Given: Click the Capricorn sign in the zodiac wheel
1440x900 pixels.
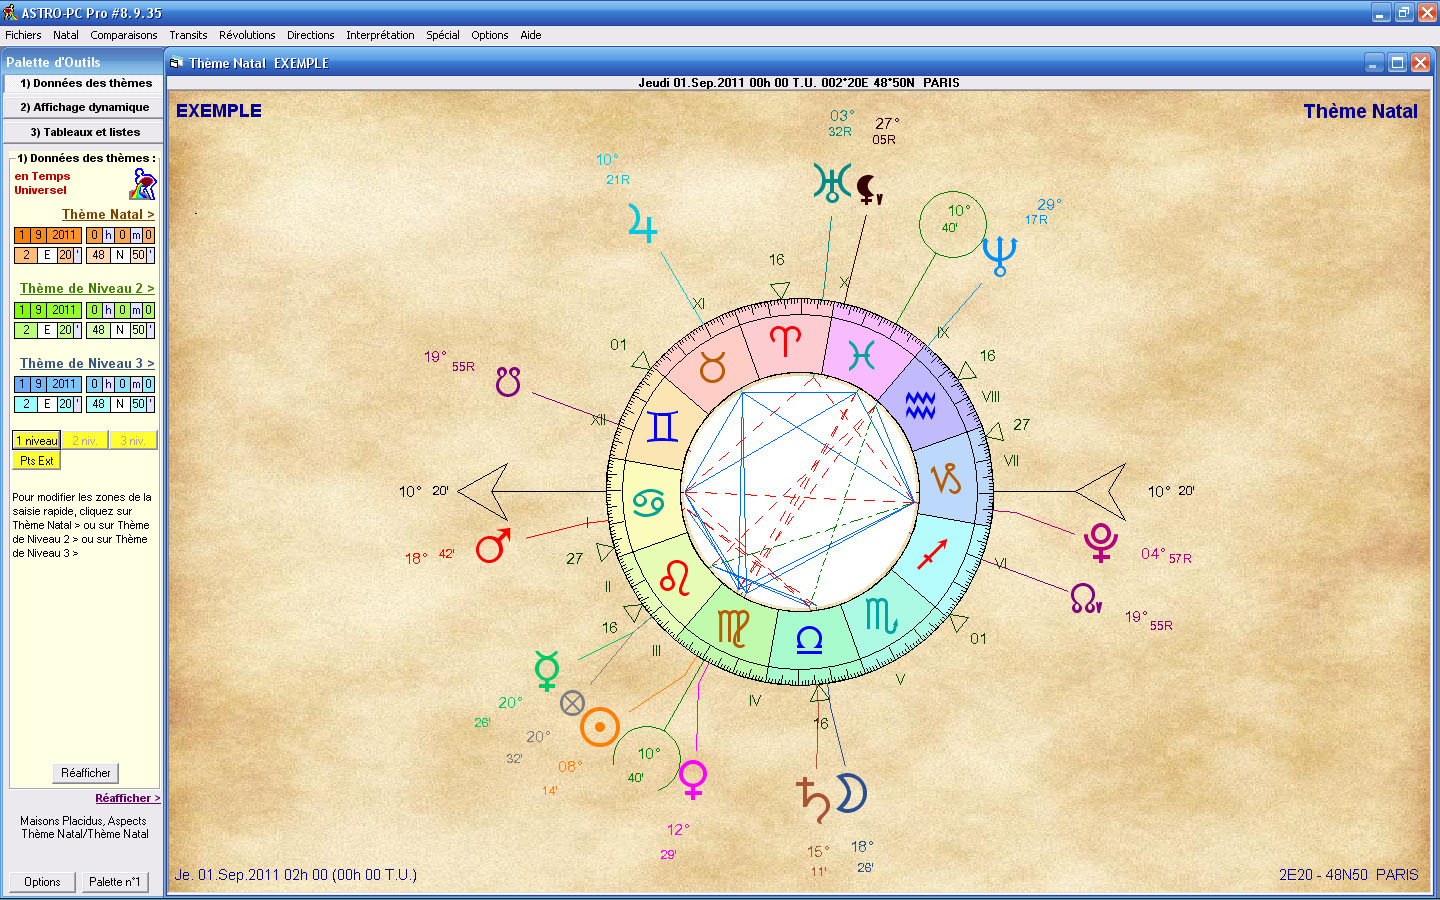Looking at the screenshot, I should (946, 479).
